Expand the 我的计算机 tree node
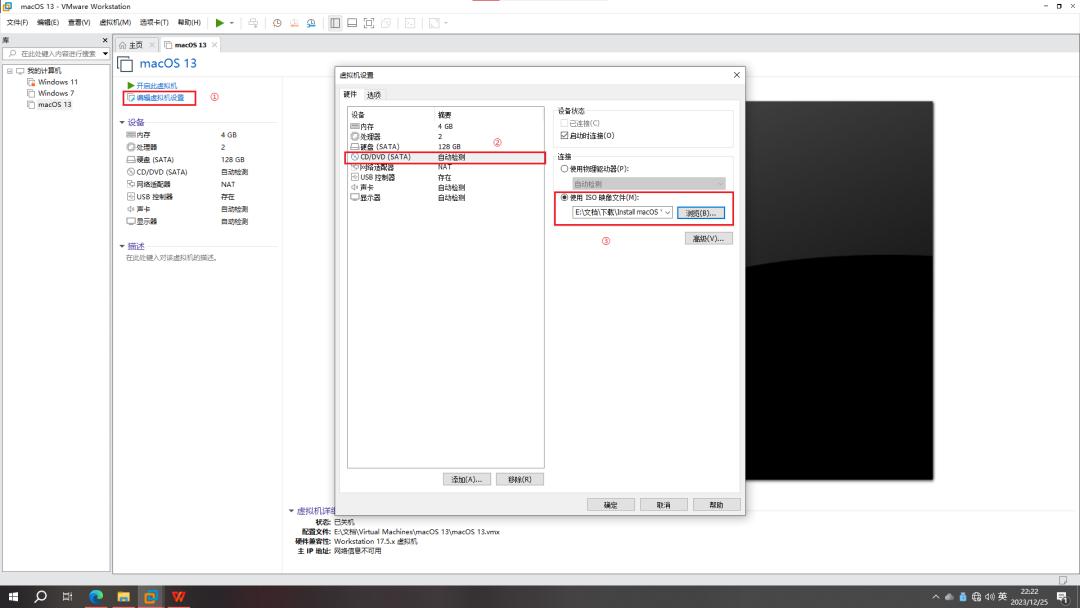This screenshot has height=608, width=1080. pos(8,70)
